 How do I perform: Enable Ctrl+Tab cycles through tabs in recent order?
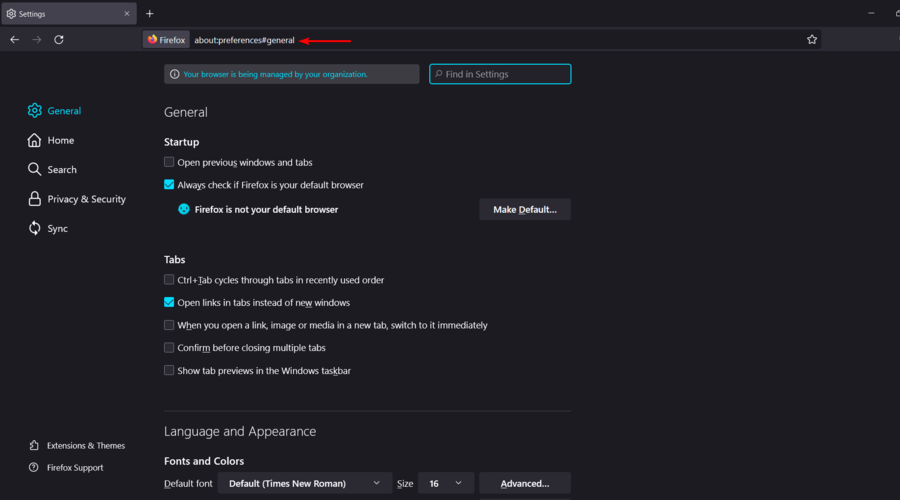(x=169, y=280)
